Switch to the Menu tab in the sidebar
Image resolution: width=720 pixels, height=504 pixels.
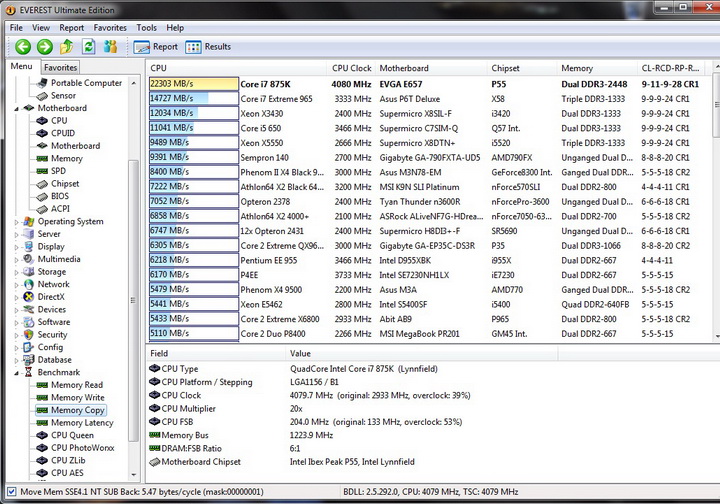(22, 66)
